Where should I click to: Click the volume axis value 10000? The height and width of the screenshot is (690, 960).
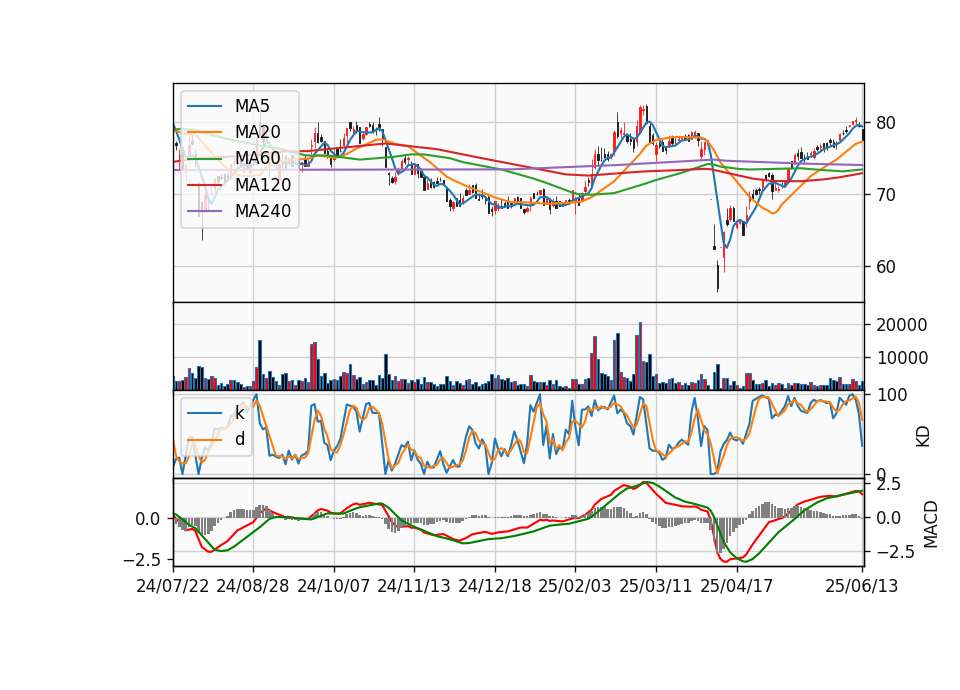pos(901,358)
